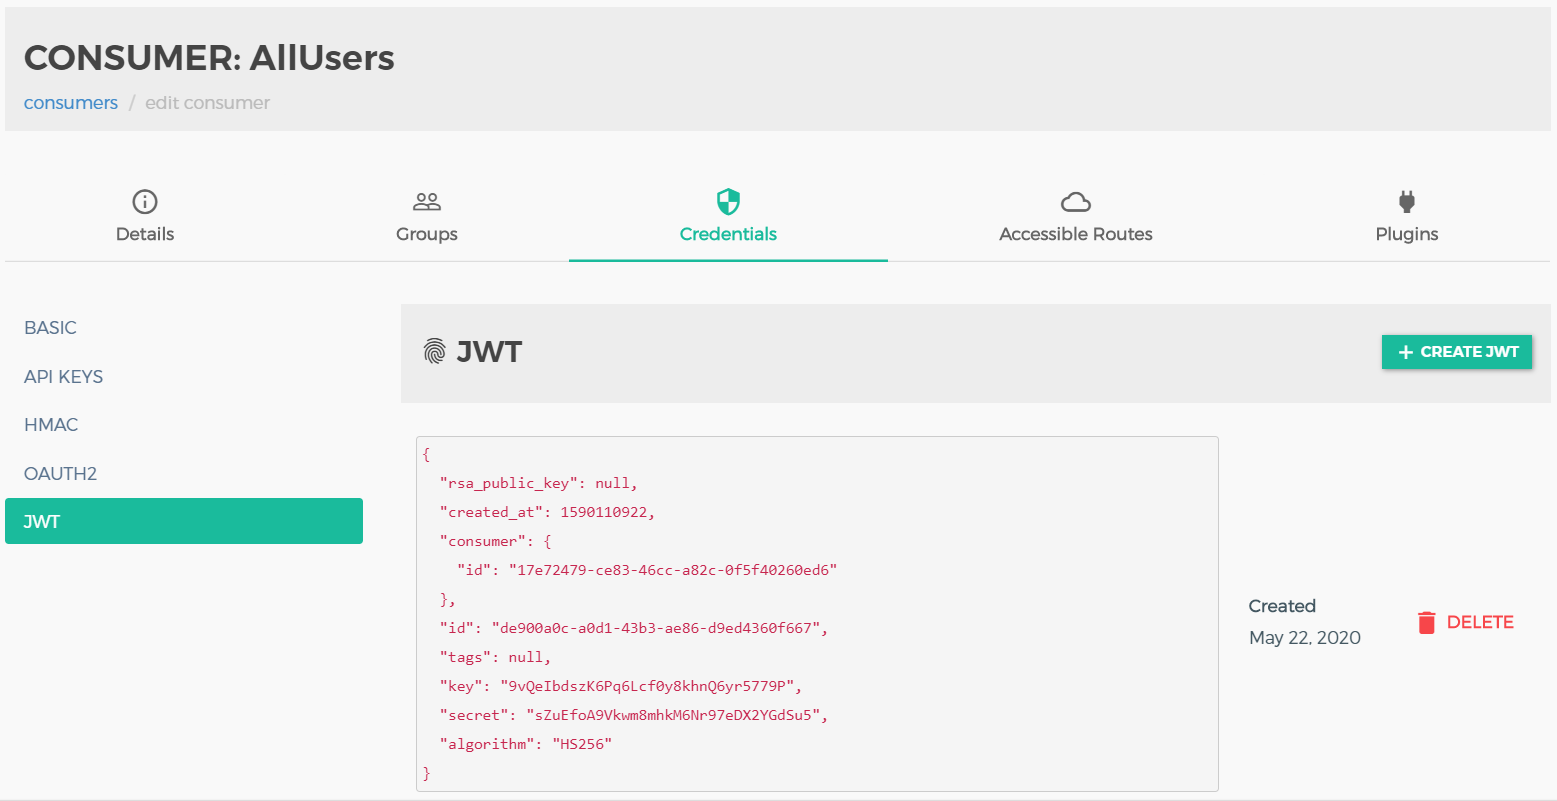Select the Credentials shield icon

point(727,199)
